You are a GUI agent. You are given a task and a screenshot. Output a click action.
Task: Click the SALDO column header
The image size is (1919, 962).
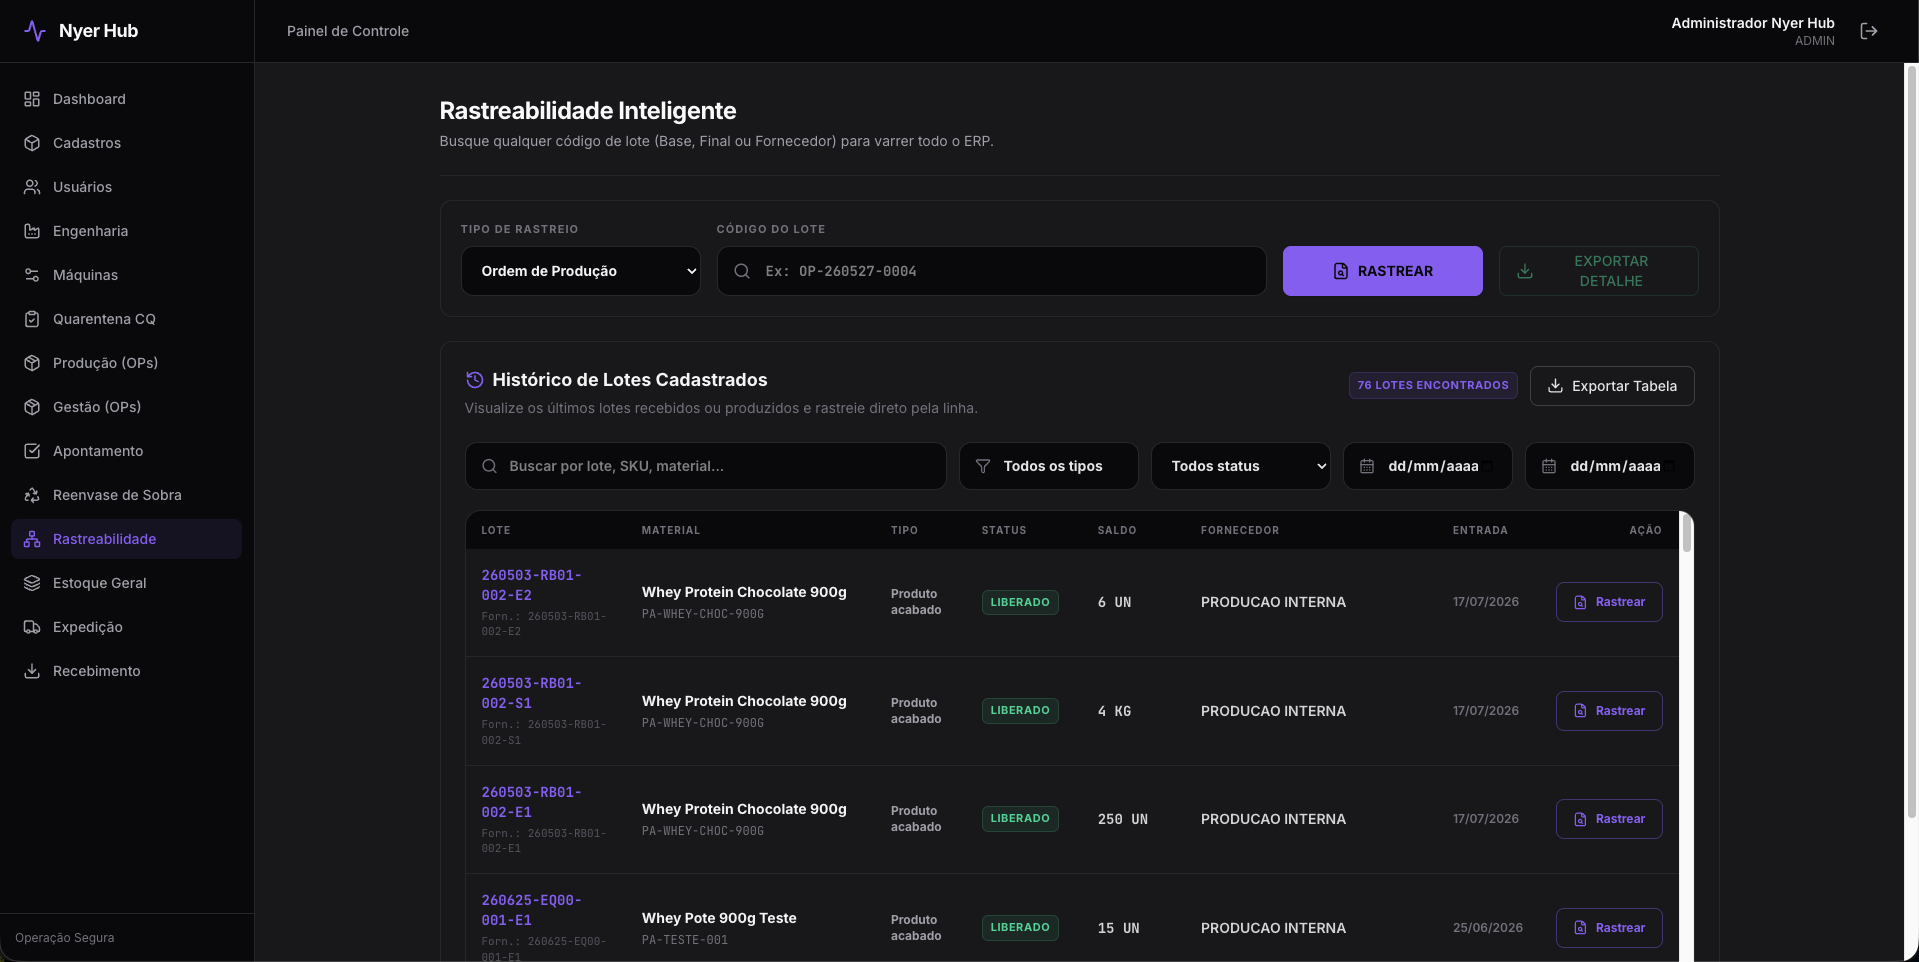[1117, 530]
